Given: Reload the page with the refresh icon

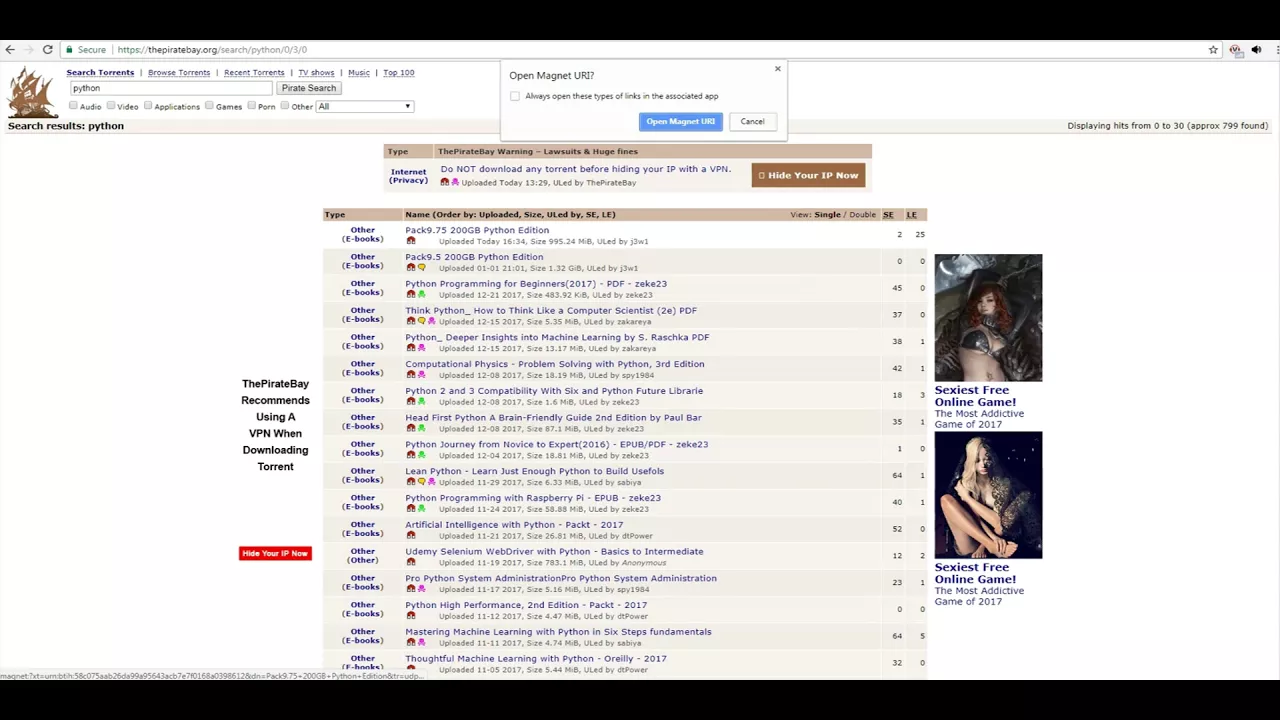Looking at the screenshot, I should 47,49.
